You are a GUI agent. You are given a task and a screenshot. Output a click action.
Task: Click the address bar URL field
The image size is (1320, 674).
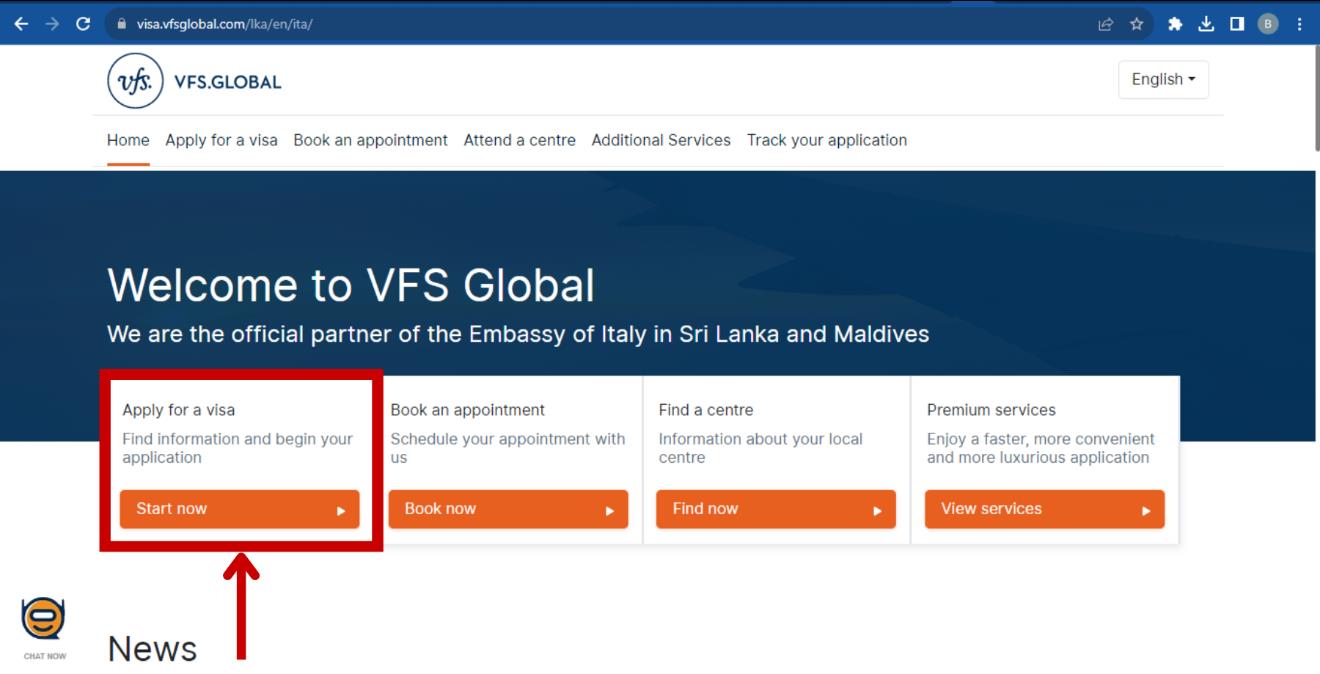click(600, 24)
